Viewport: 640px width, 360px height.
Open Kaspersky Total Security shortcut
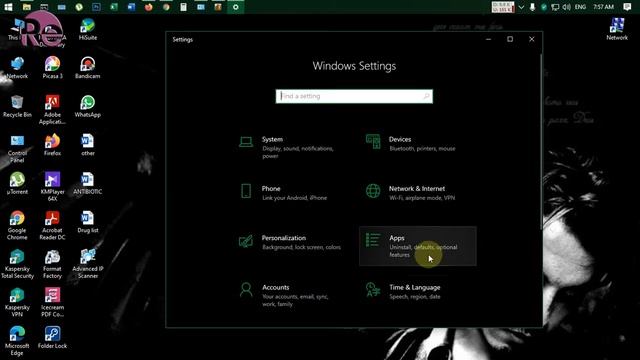(x=17, y=264)
